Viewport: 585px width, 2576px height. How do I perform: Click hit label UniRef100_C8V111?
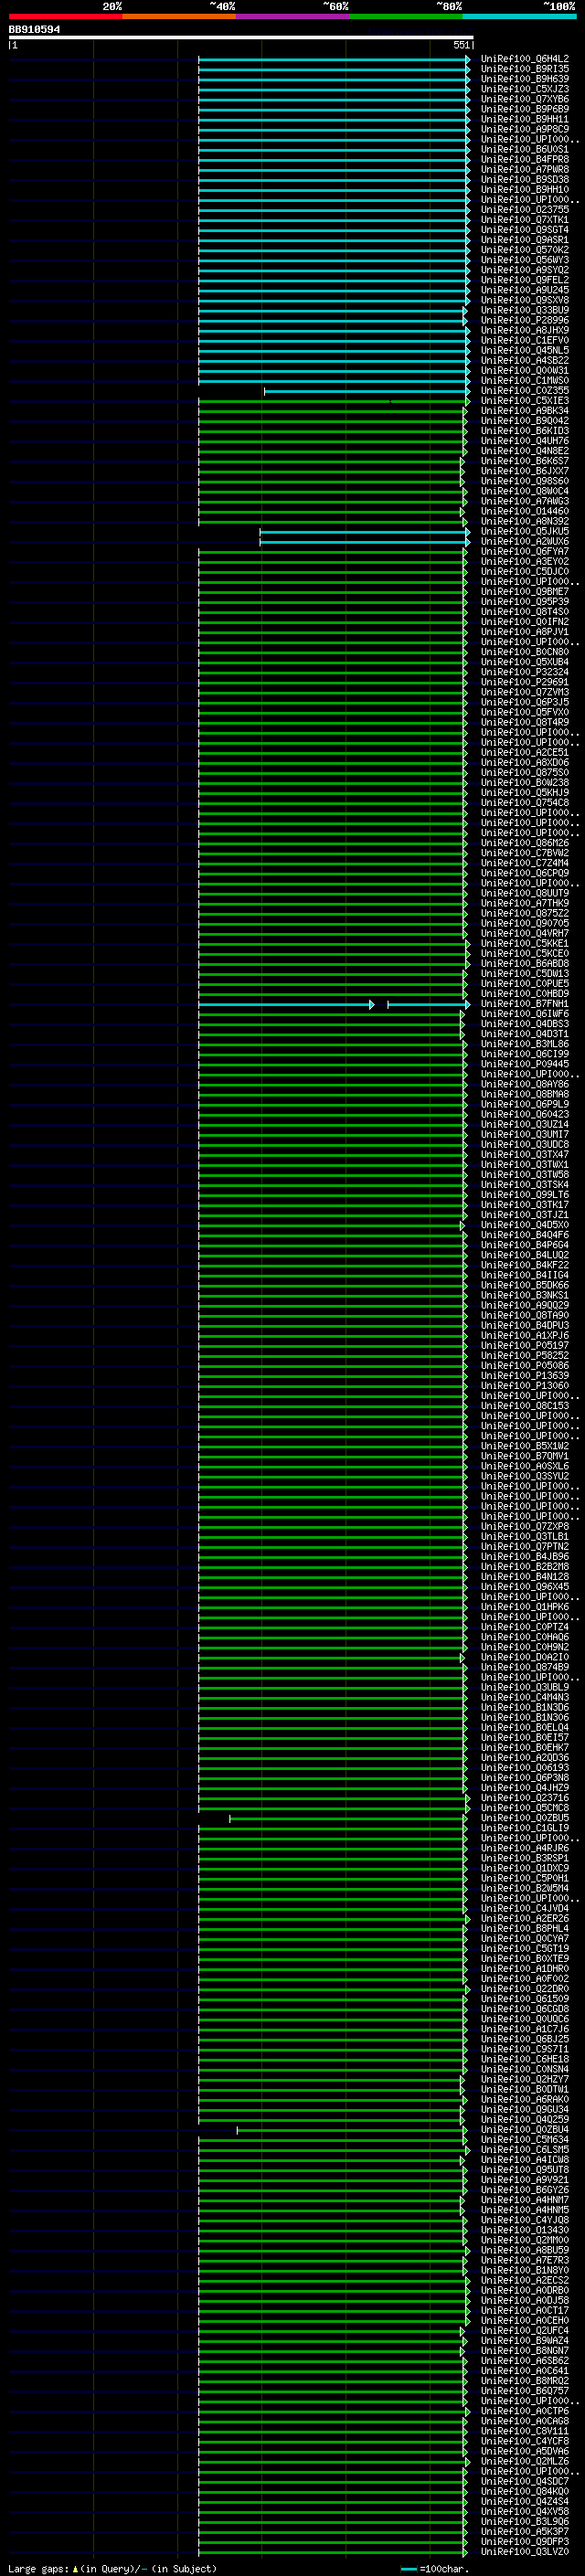[524, 2431]
